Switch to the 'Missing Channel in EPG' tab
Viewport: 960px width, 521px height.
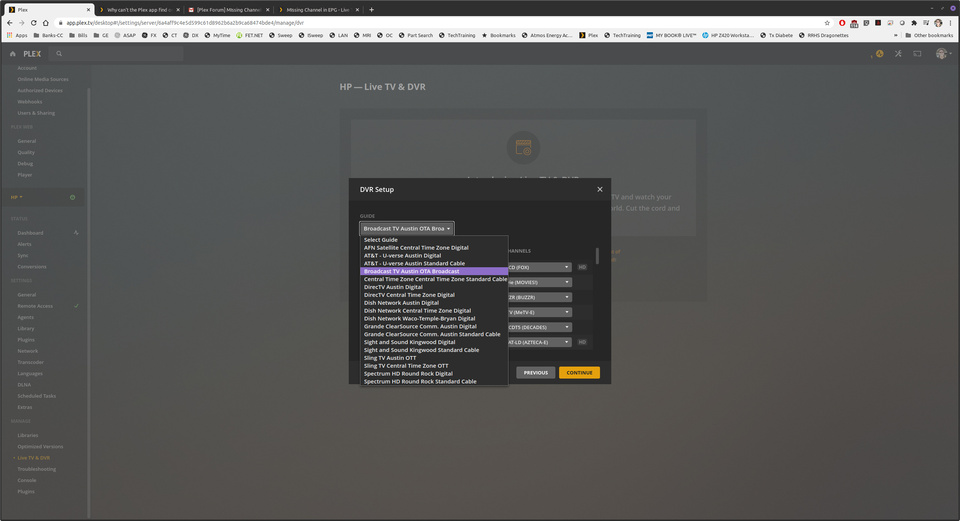coord(318,10)
